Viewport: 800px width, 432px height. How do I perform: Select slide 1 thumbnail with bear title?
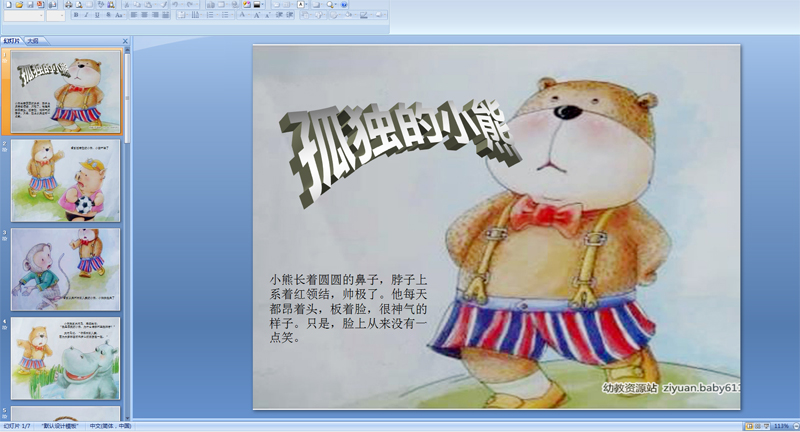[x=66, y=92]
